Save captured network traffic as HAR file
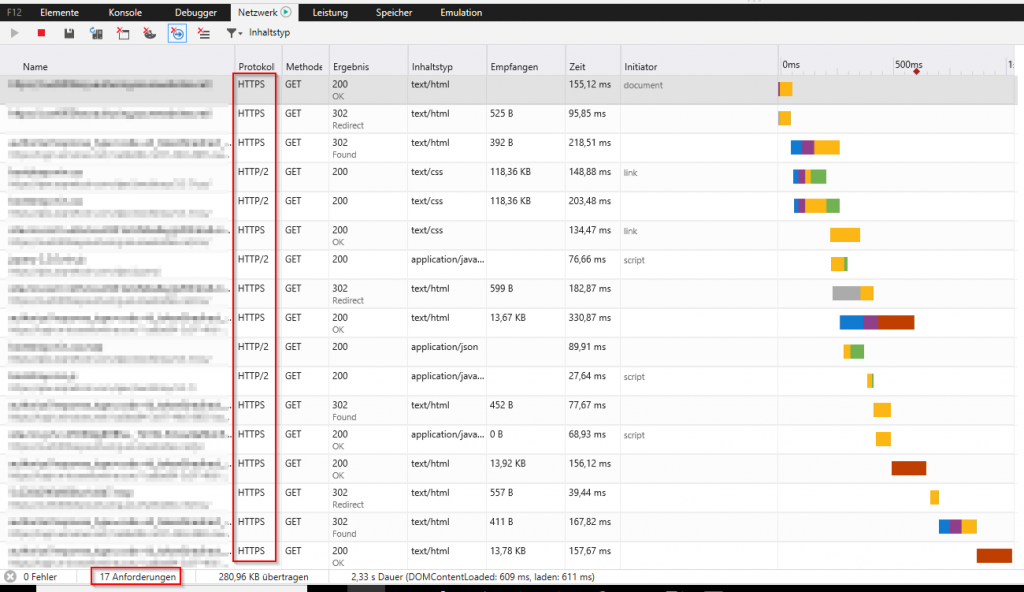The height and width of the screenshot is (592, 1024). click(x=68, y=33)
